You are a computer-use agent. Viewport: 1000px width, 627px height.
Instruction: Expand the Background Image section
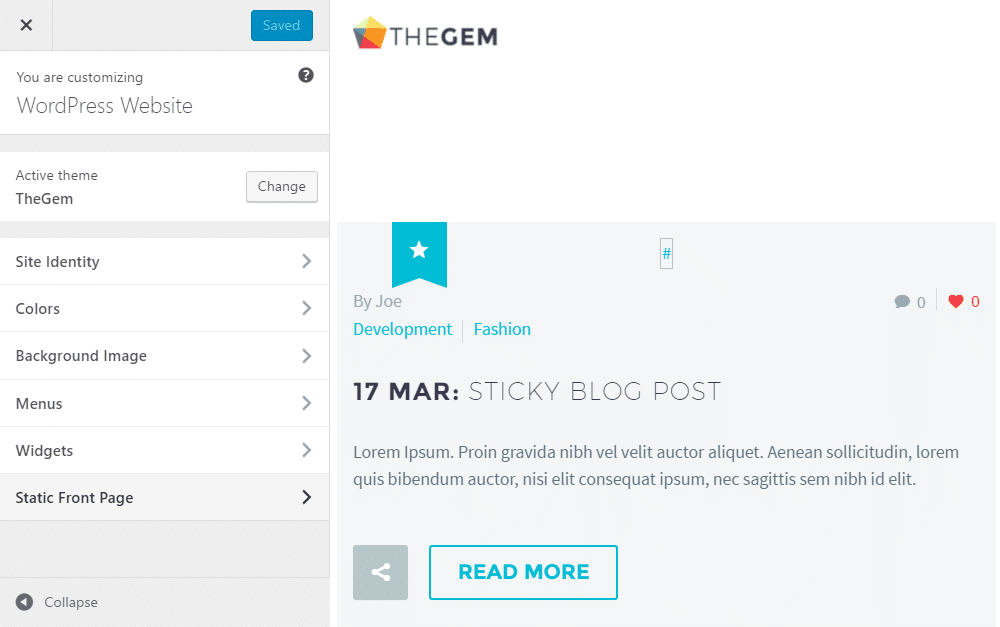[165, 355]
